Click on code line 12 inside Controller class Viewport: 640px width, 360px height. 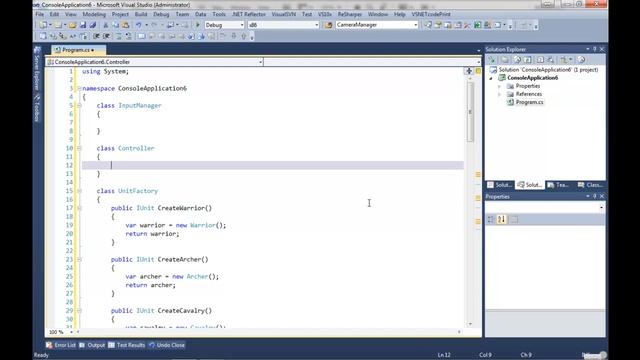tap(273, 165)
